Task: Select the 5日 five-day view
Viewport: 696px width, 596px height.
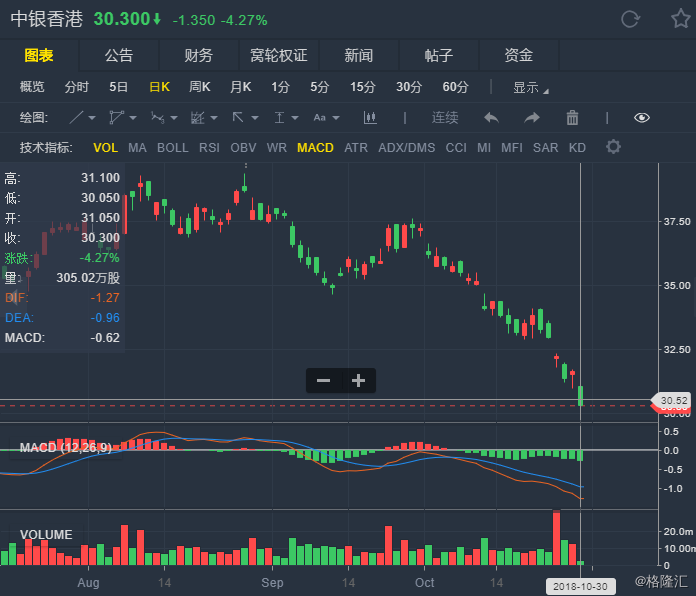Action: tap(119, 87)
